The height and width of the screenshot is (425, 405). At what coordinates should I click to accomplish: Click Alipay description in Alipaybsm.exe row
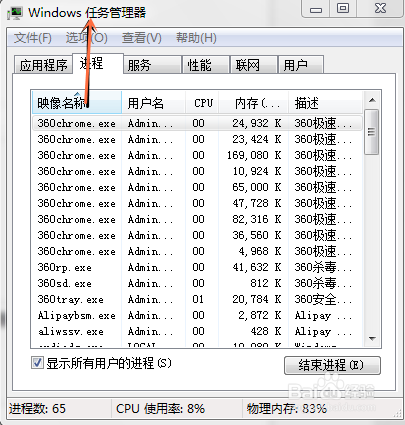(323, 315)
